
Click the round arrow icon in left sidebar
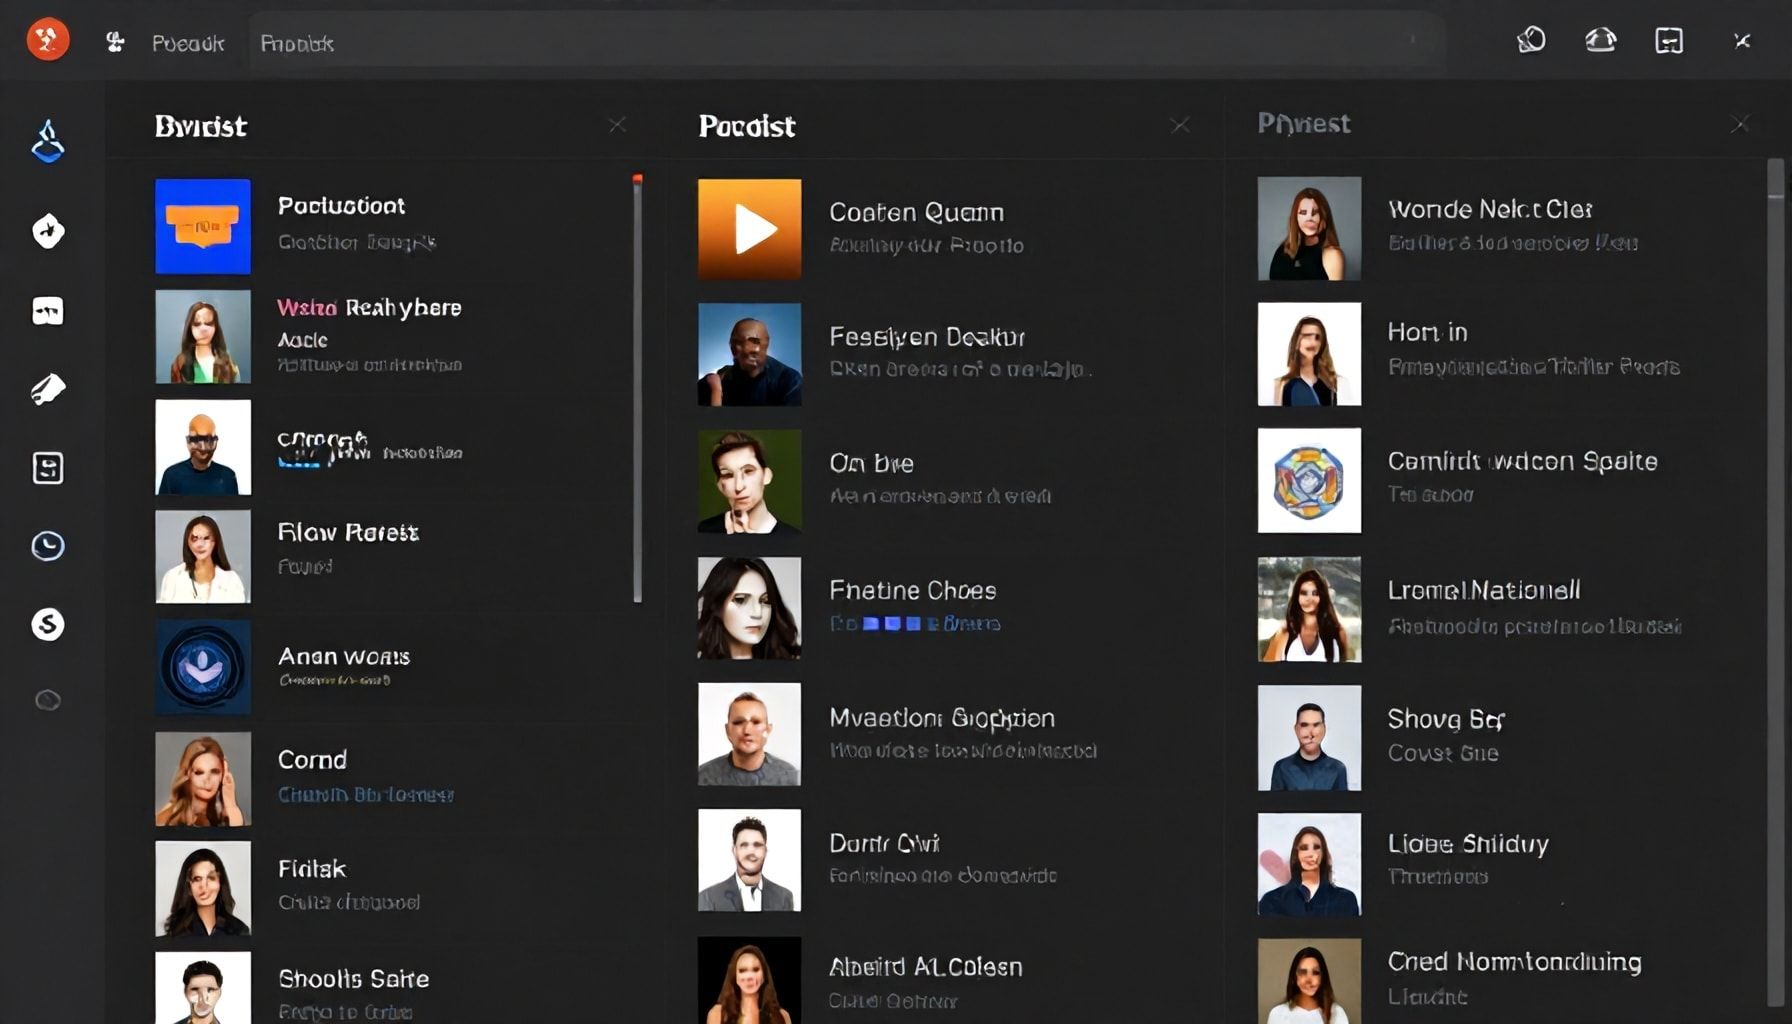[47, 231]
